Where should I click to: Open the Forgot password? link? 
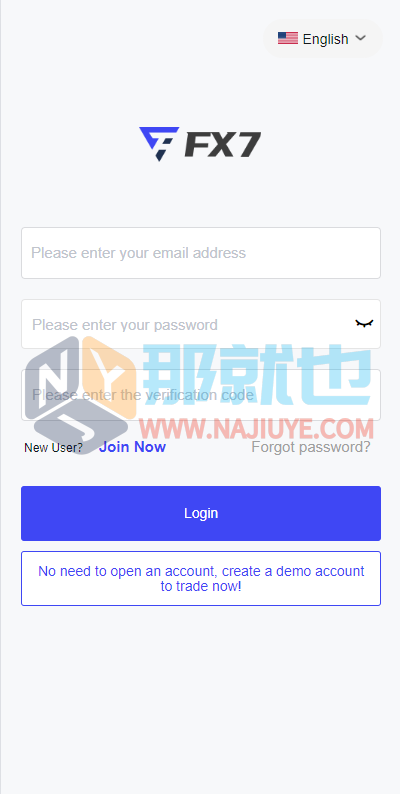click(x=311, y=447)
